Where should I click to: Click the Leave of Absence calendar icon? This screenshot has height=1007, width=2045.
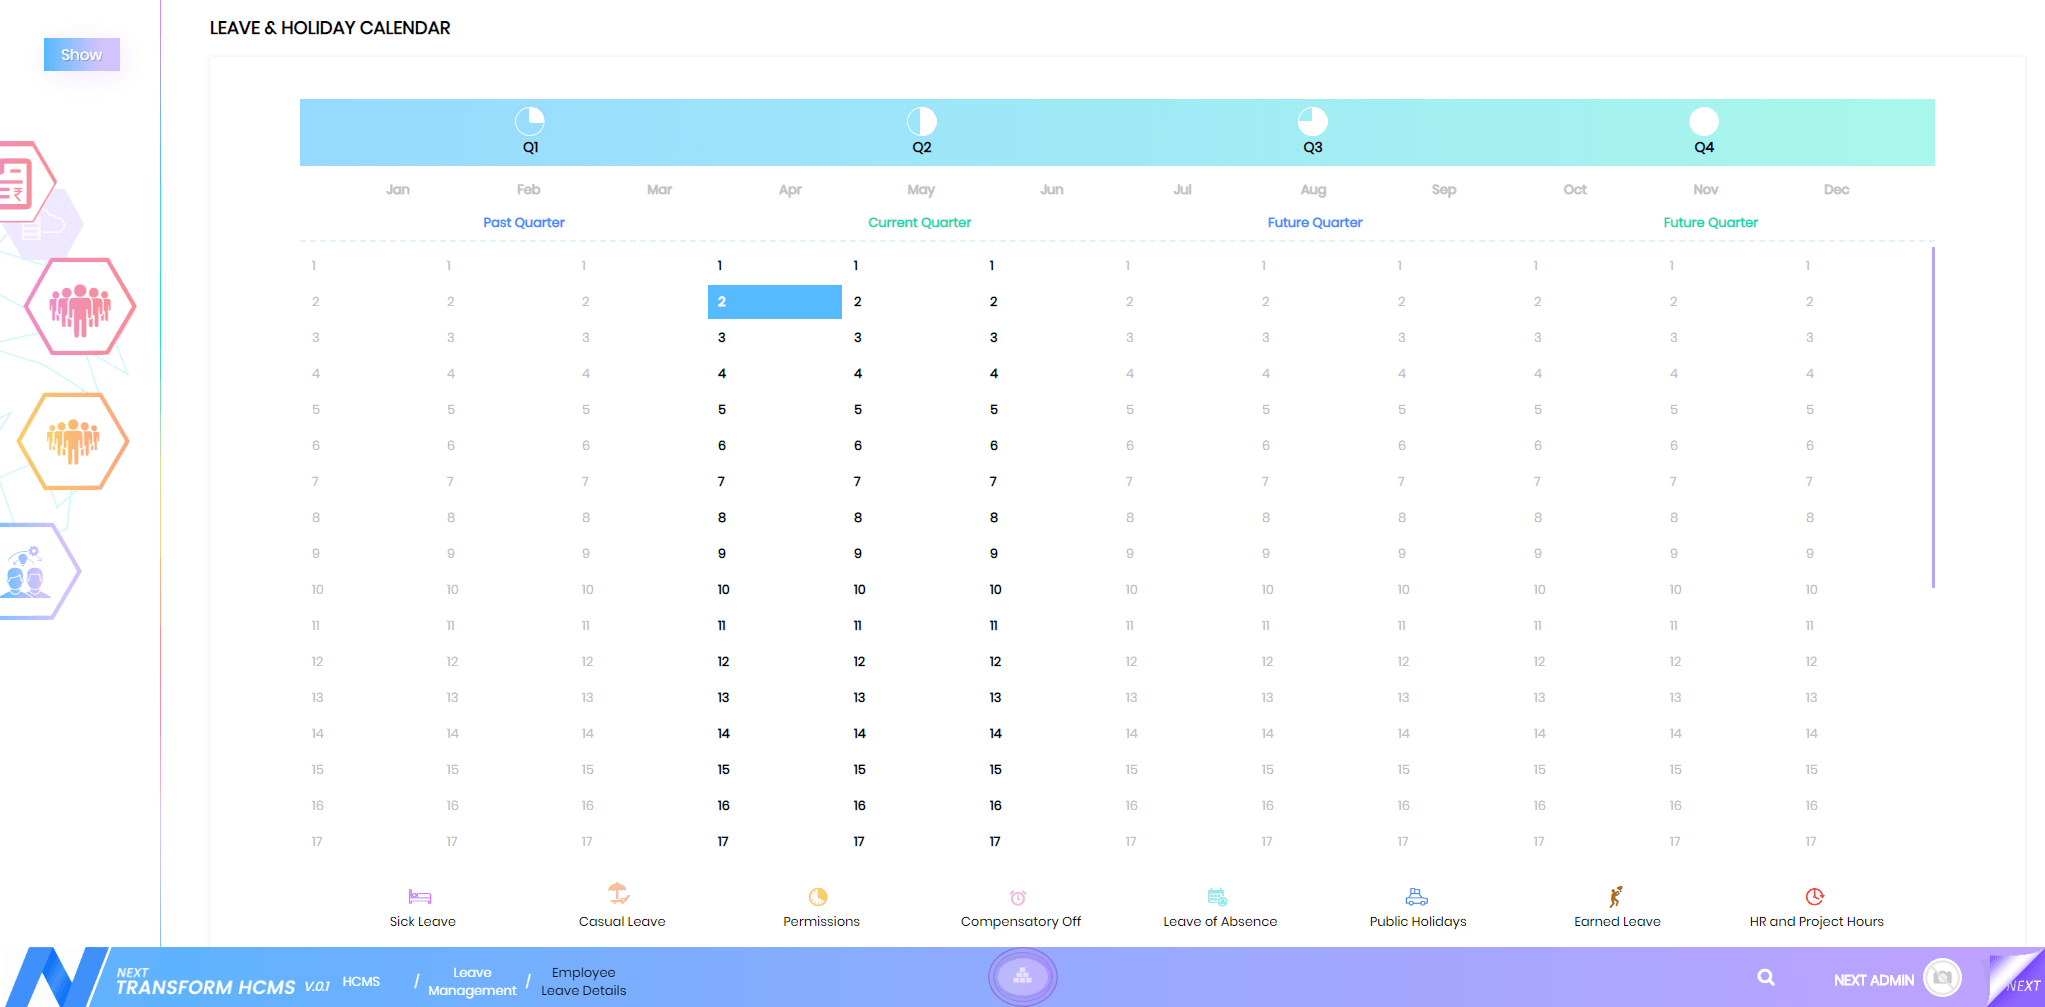pos(1217,897)
